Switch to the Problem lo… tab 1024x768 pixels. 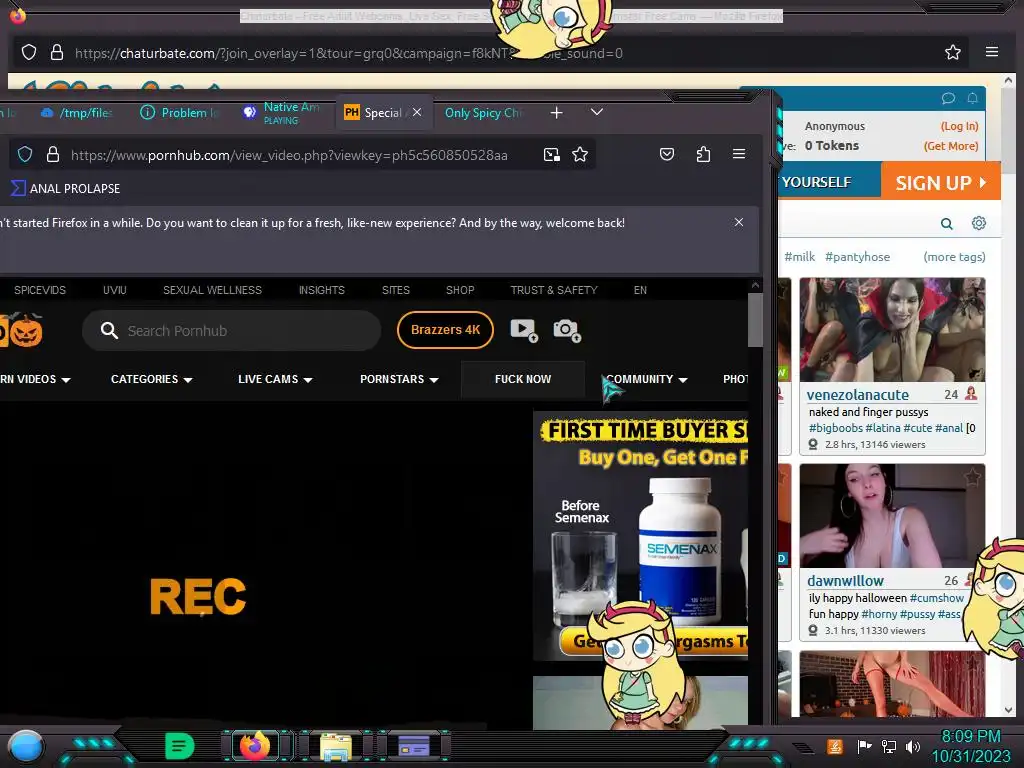[x=180, y=113]
